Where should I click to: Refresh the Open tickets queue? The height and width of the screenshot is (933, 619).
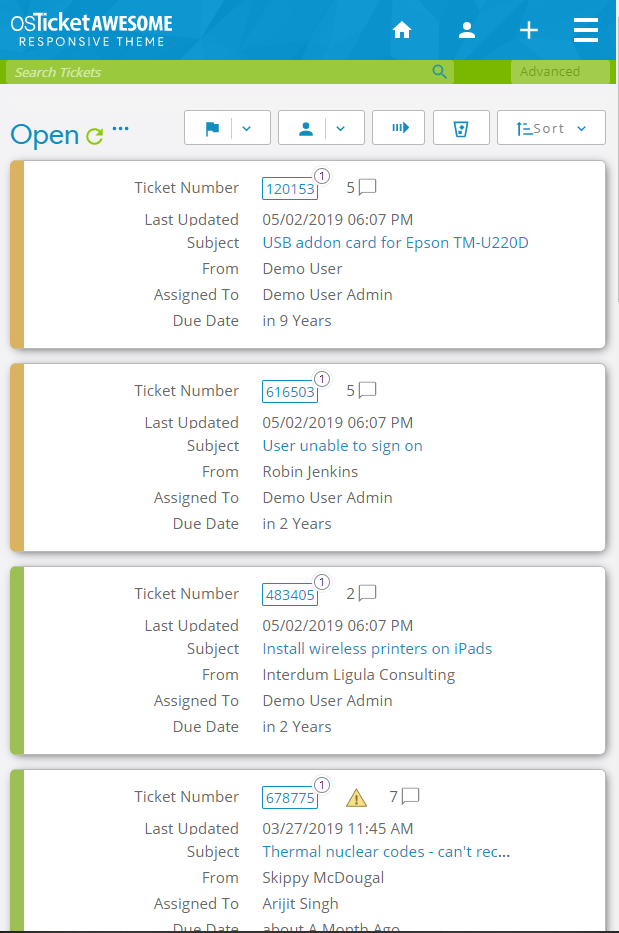(95, 136)
